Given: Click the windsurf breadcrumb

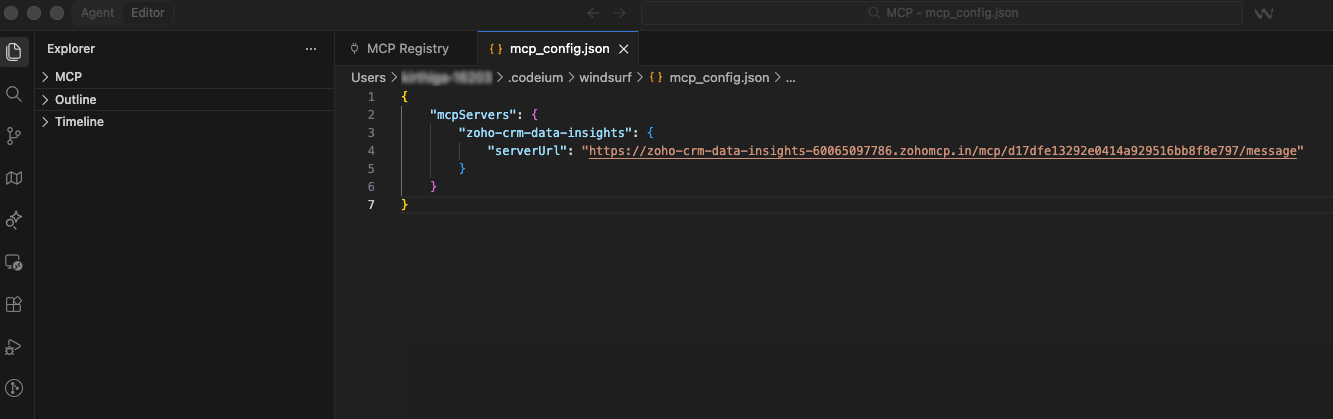Looking at the screenshot, I should click(x=605, y=77).
